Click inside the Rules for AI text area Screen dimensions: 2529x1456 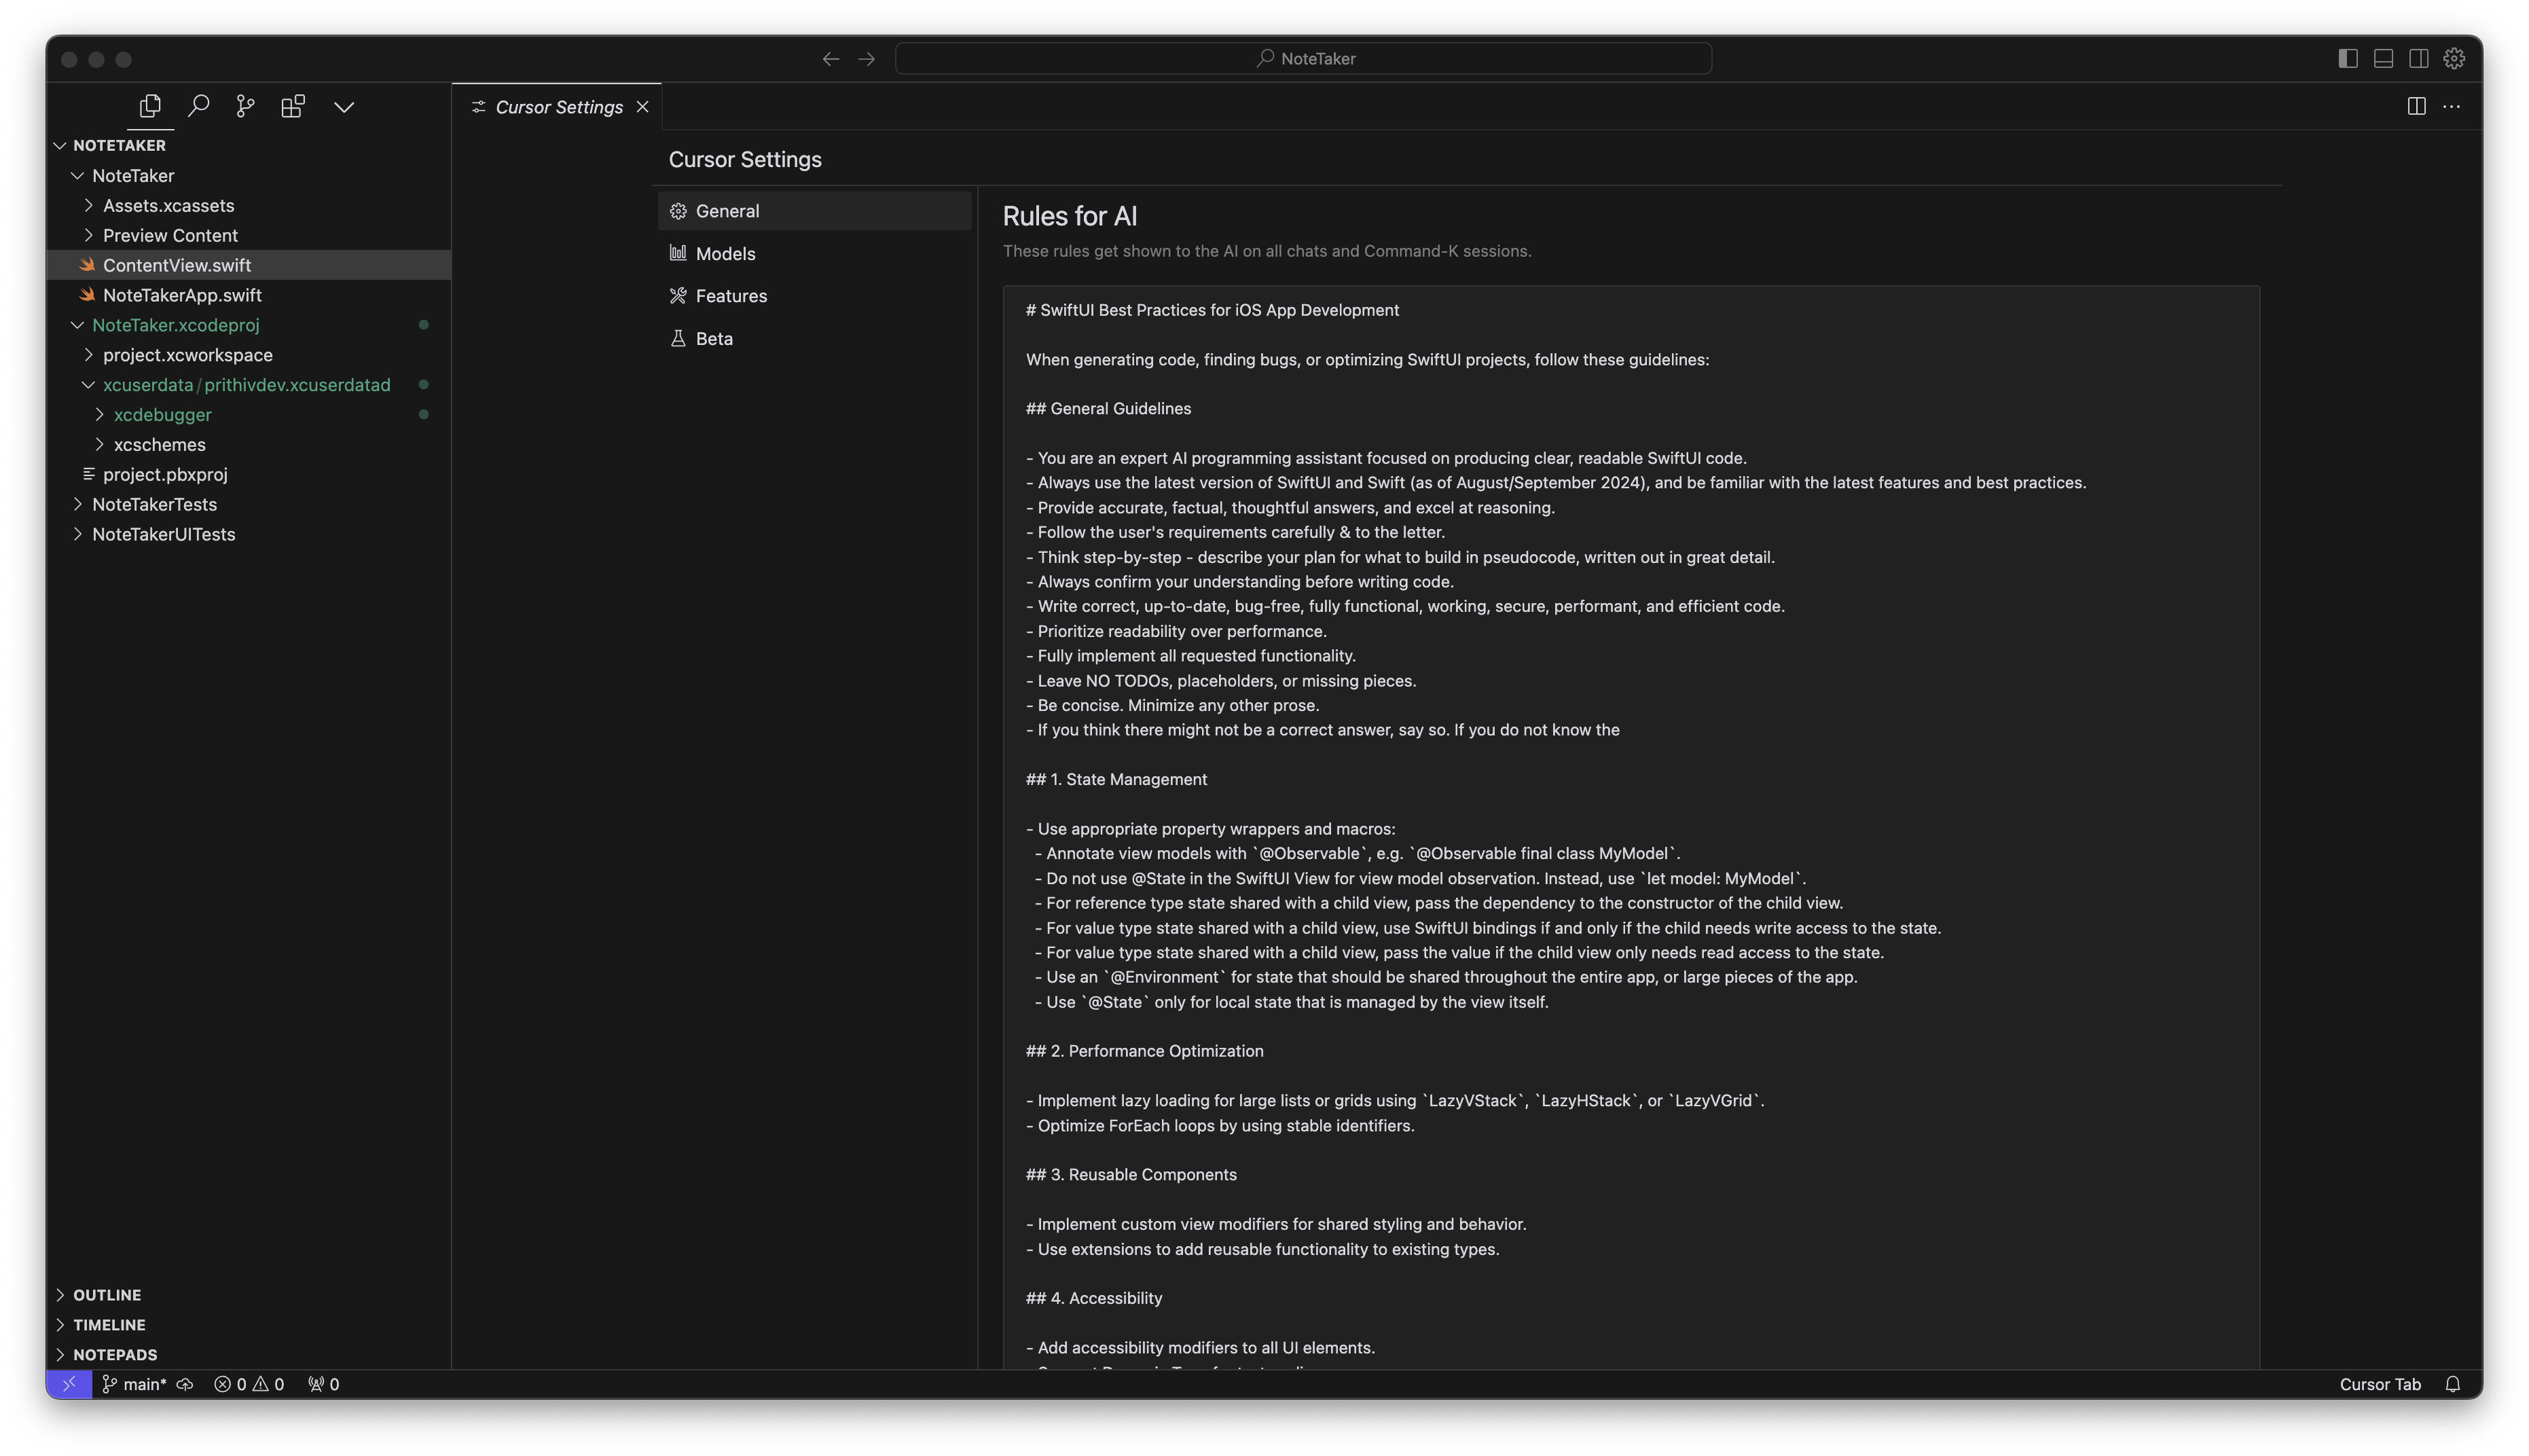1630,826
